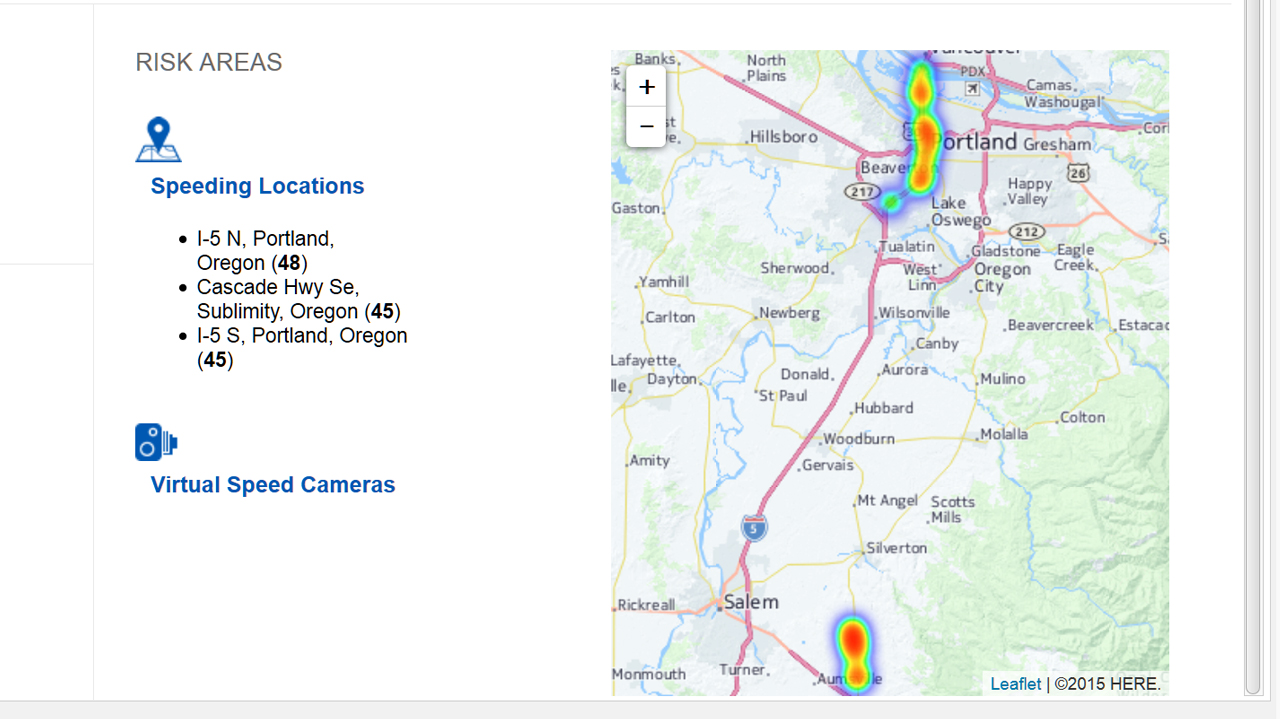Viewport: 1280px width, 719px height.
Task: Click the Virtual Speed Cameras camera icon
Action: pyautogui.click(x=156, y=442)
